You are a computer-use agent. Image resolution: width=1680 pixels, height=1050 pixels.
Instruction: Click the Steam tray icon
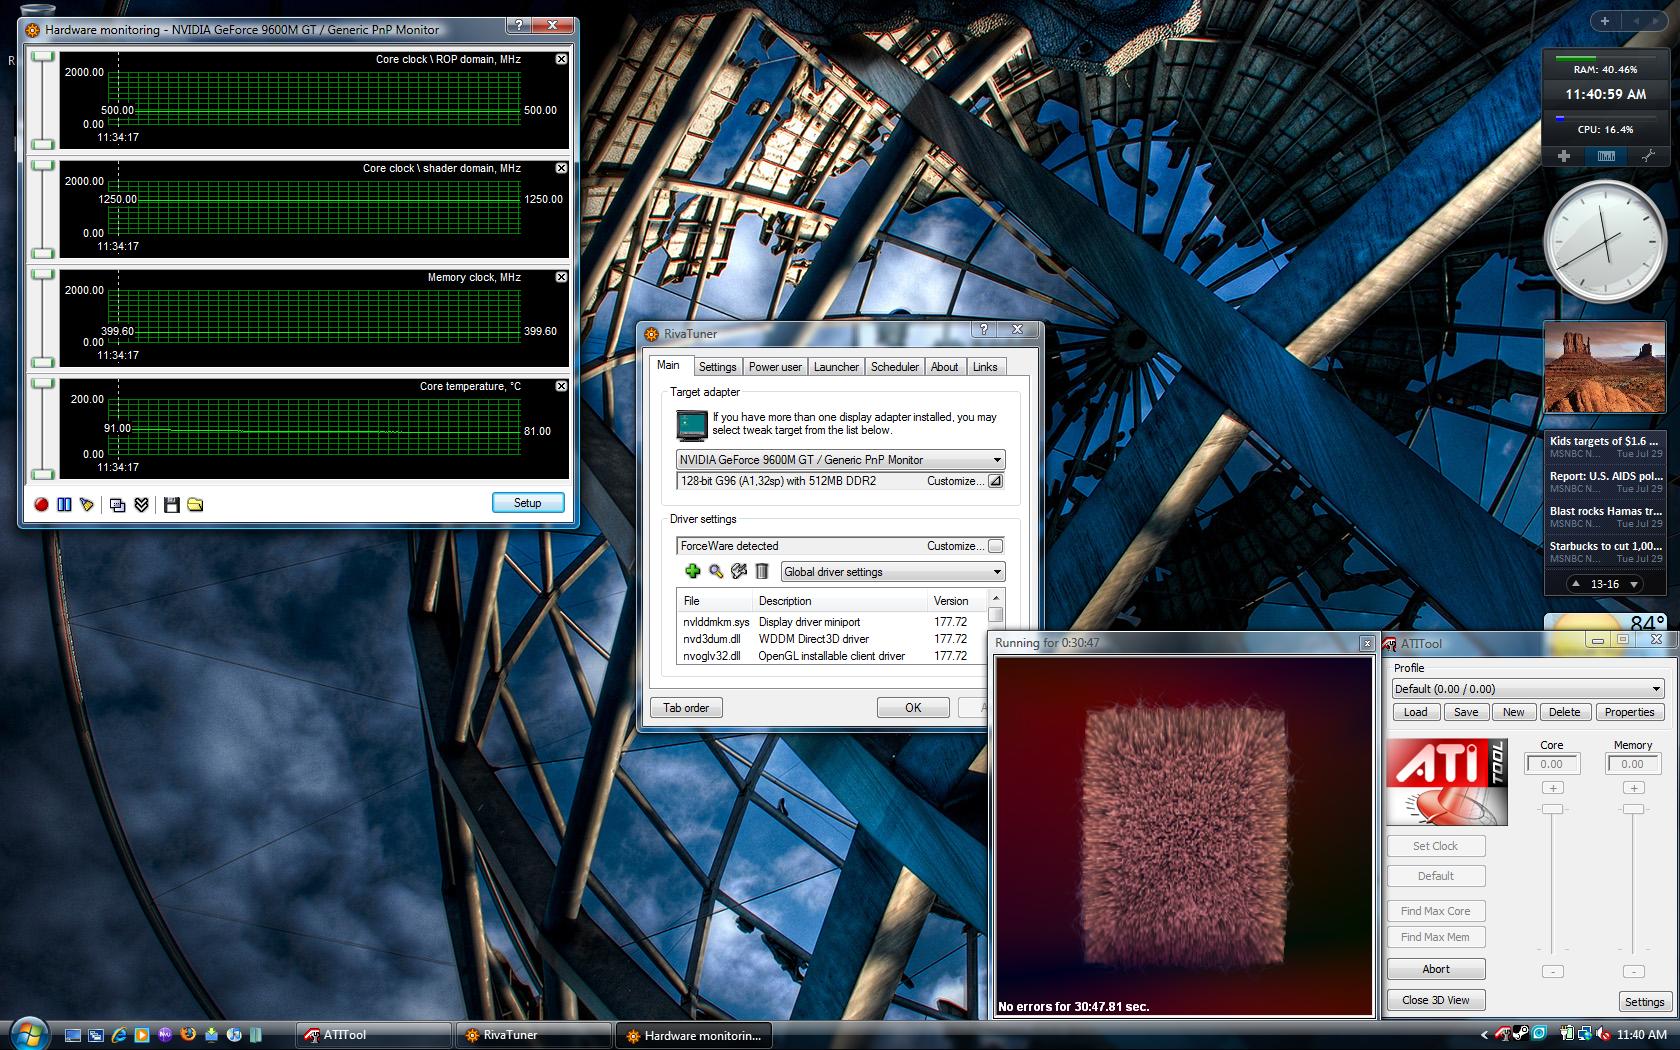1520,1034
